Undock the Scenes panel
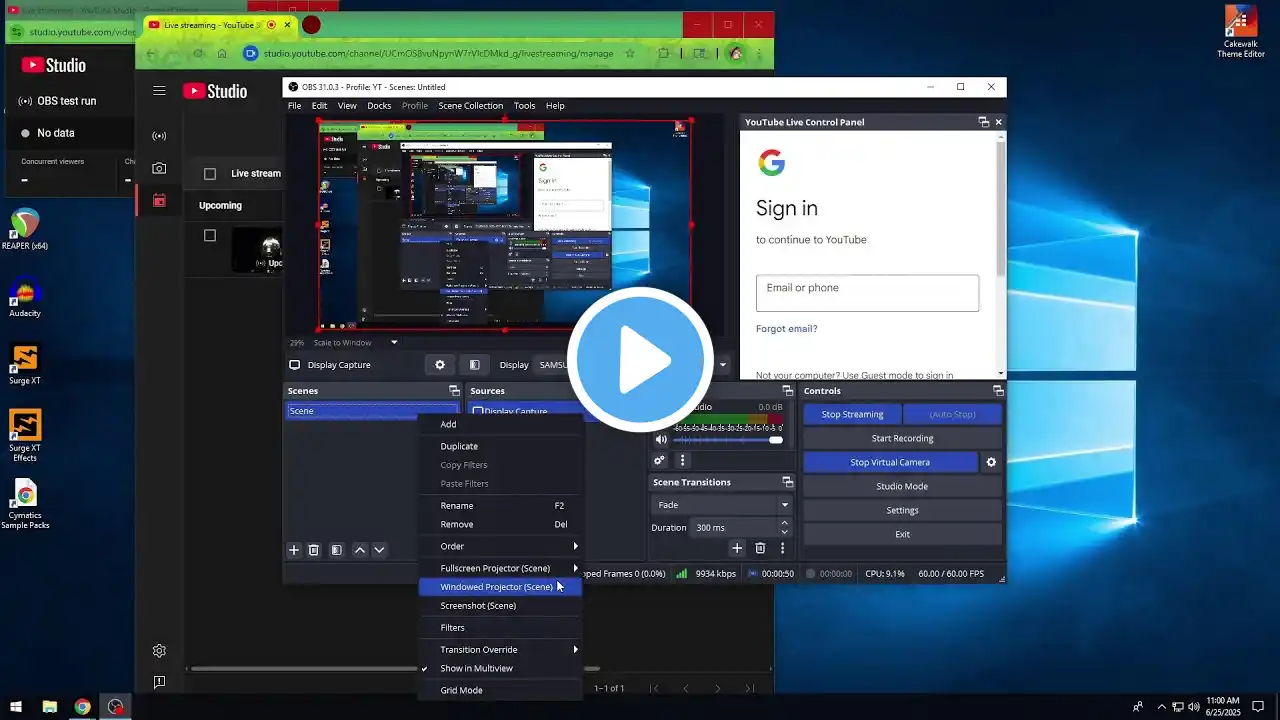This screenshot has height=720, width=1280. (x=454, y=391)
